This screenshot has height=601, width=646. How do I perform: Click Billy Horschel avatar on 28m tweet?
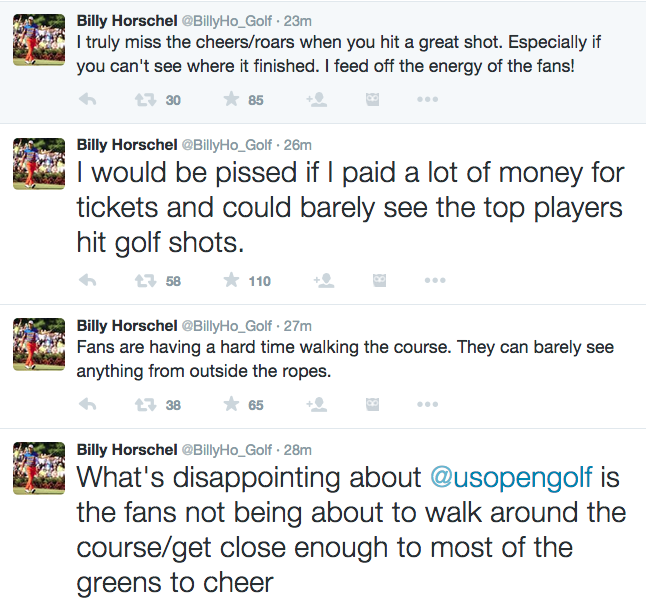38,469
